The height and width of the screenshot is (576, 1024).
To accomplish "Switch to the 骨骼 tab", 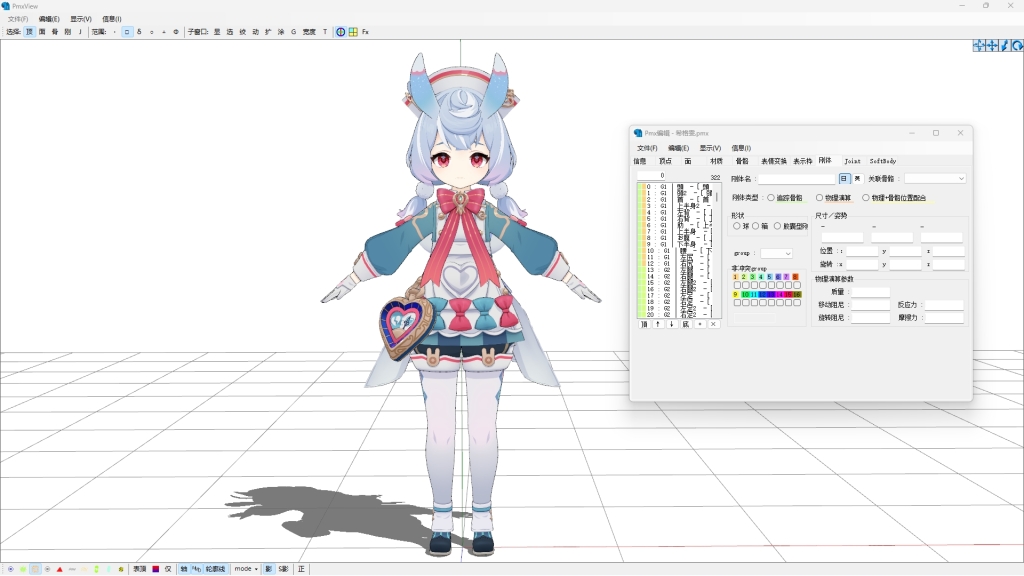I will point(742,161).
